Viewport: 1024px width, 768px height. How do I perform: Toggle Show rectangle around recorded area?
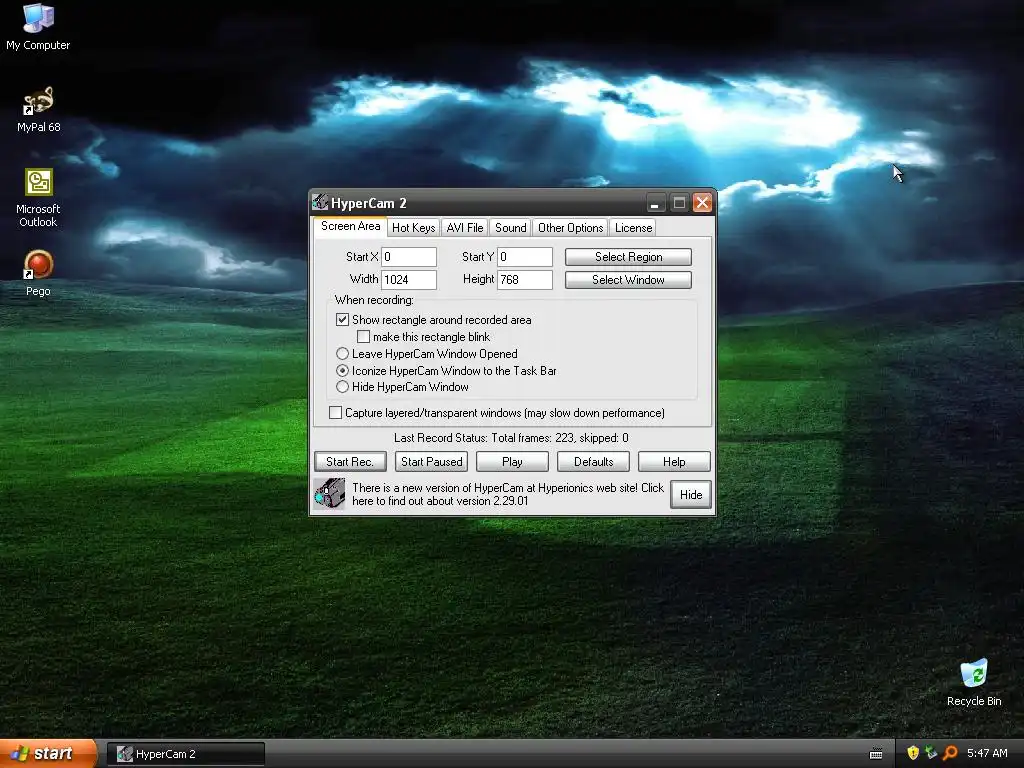(342, 319)
